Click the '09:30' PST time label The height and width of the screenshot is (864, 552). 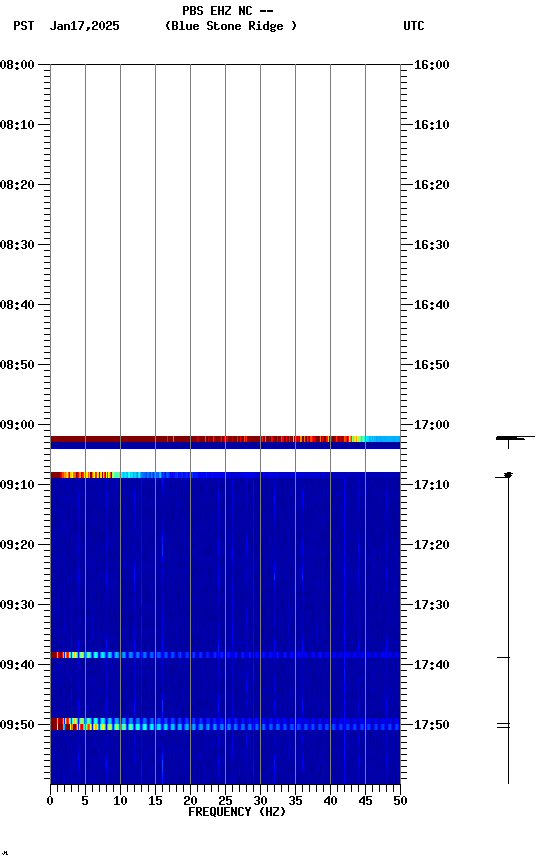17,605
